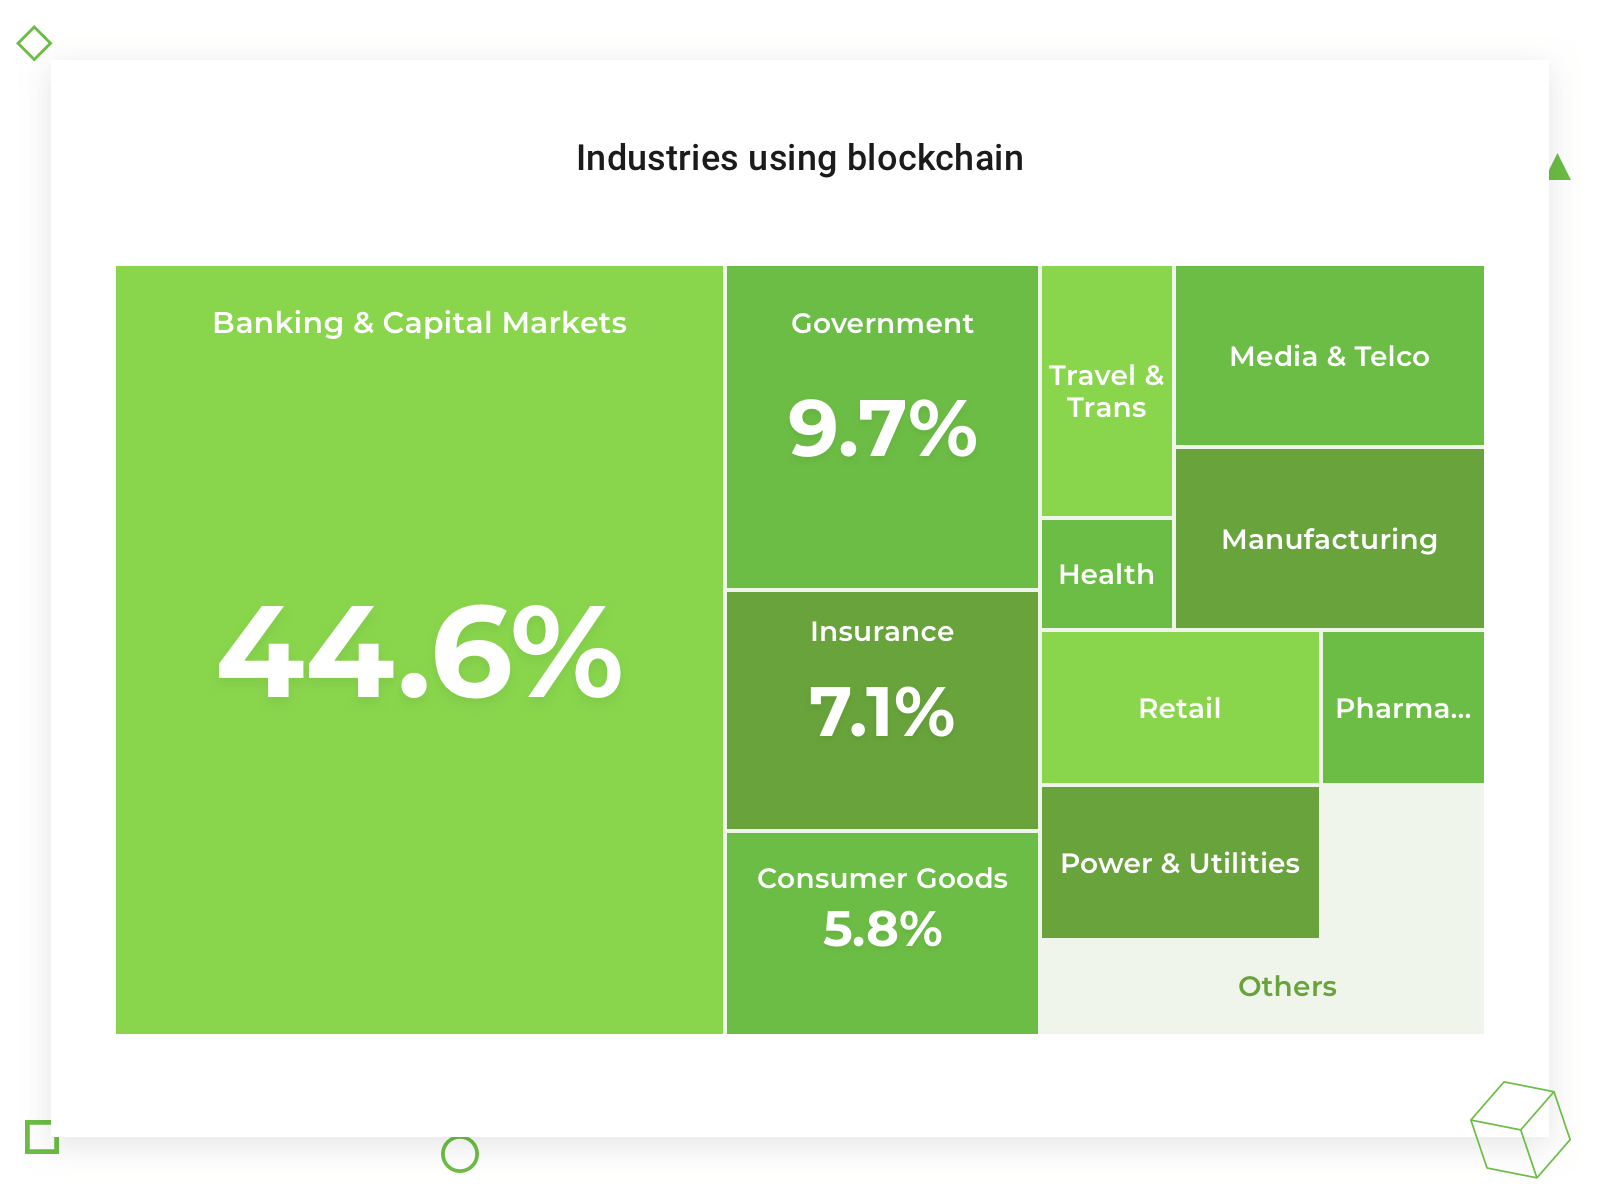Click the Industries using blockchain title
1600x1197 pixels.
(x=800, y=158)
